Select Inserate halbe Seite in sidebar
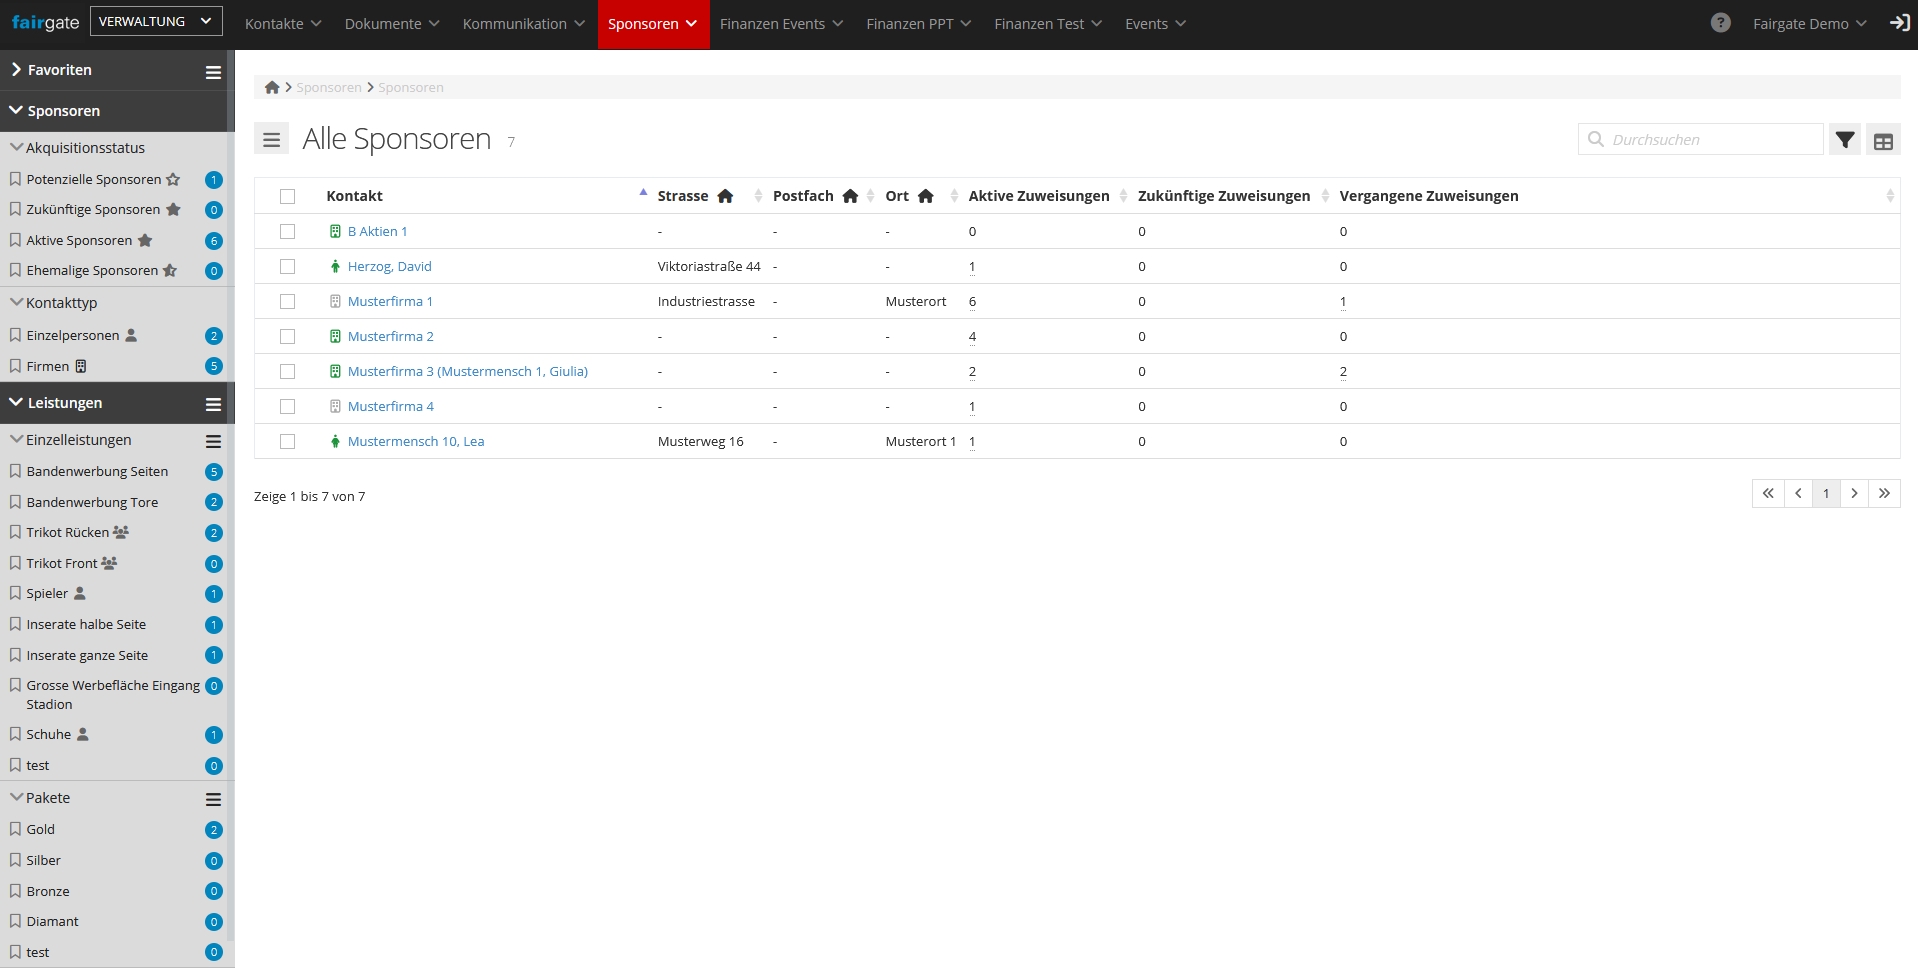 (86, 624)
